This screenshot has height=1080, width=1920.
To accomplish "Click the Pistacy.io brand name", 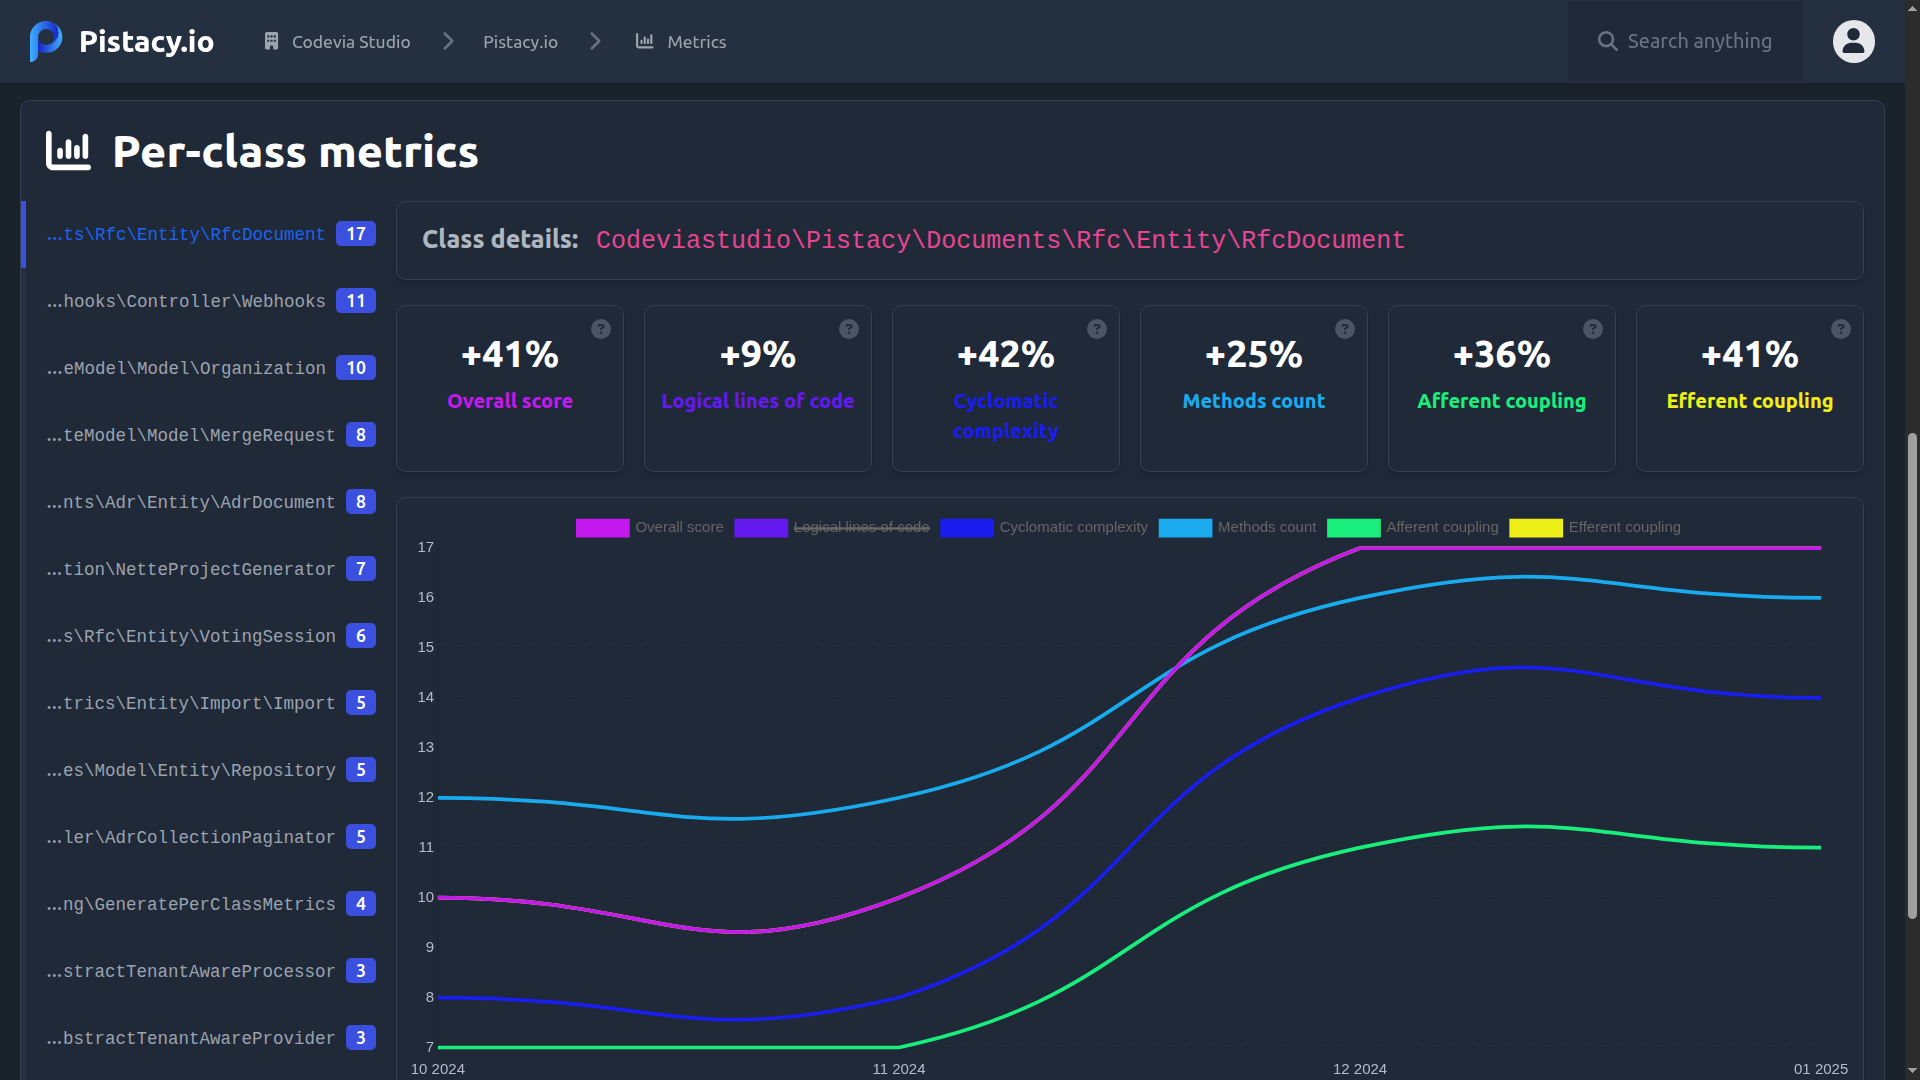I will (x=146, y=41).
